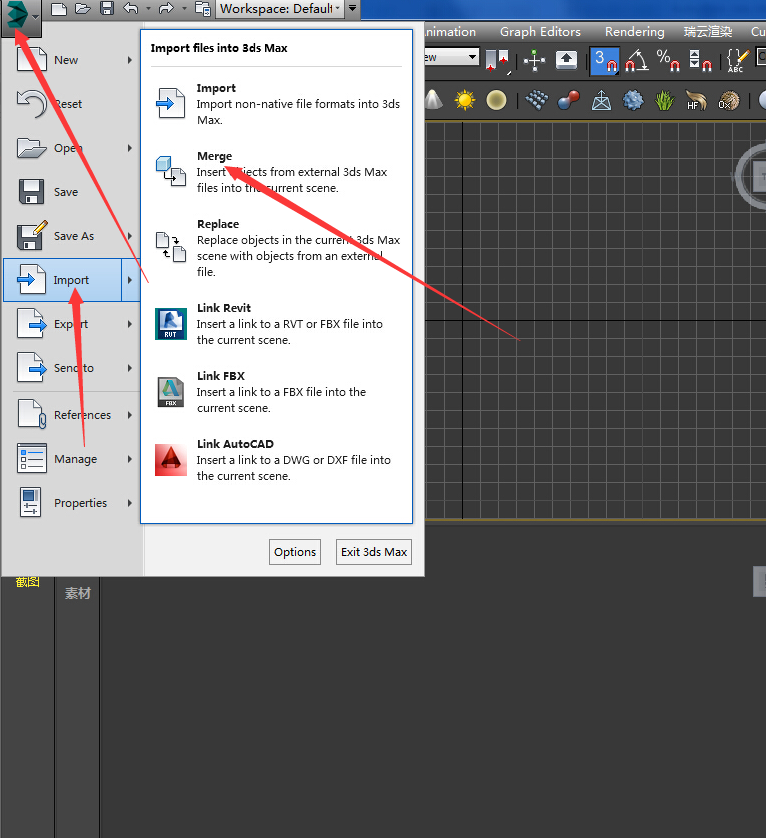Expand the Manage submenu arrow
This screenshot has width=766, height=838.
pos(130,459)
